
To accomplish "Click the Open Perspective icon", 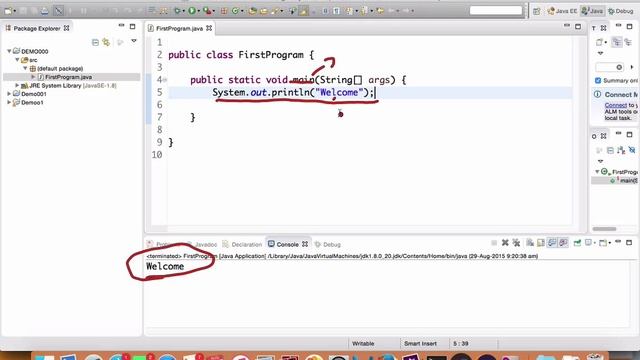I will (x=537, y=11).
